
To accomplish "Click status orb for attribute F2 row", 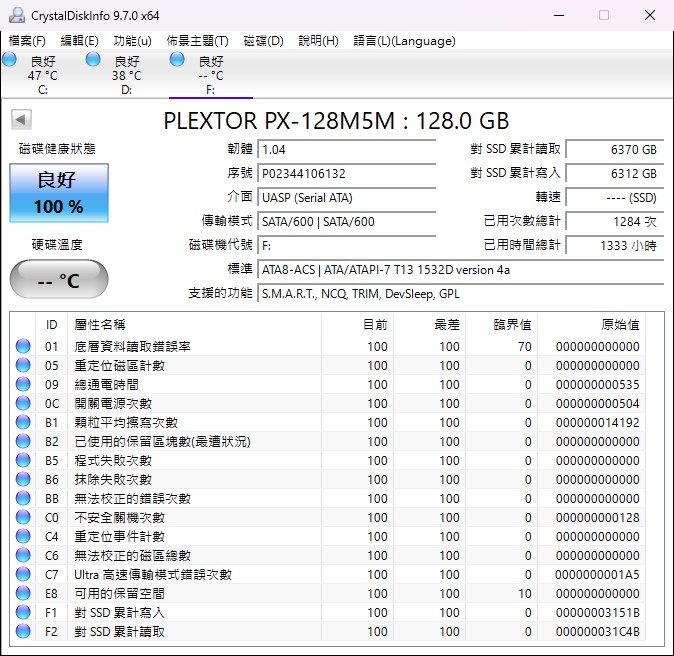I will tap(23, 631).
